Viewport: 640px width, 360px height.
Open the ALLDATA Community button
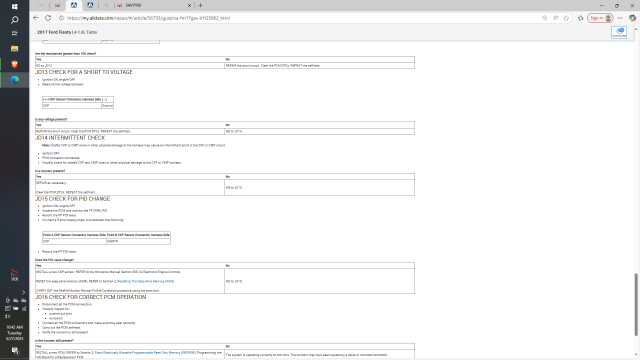(619, 32)
